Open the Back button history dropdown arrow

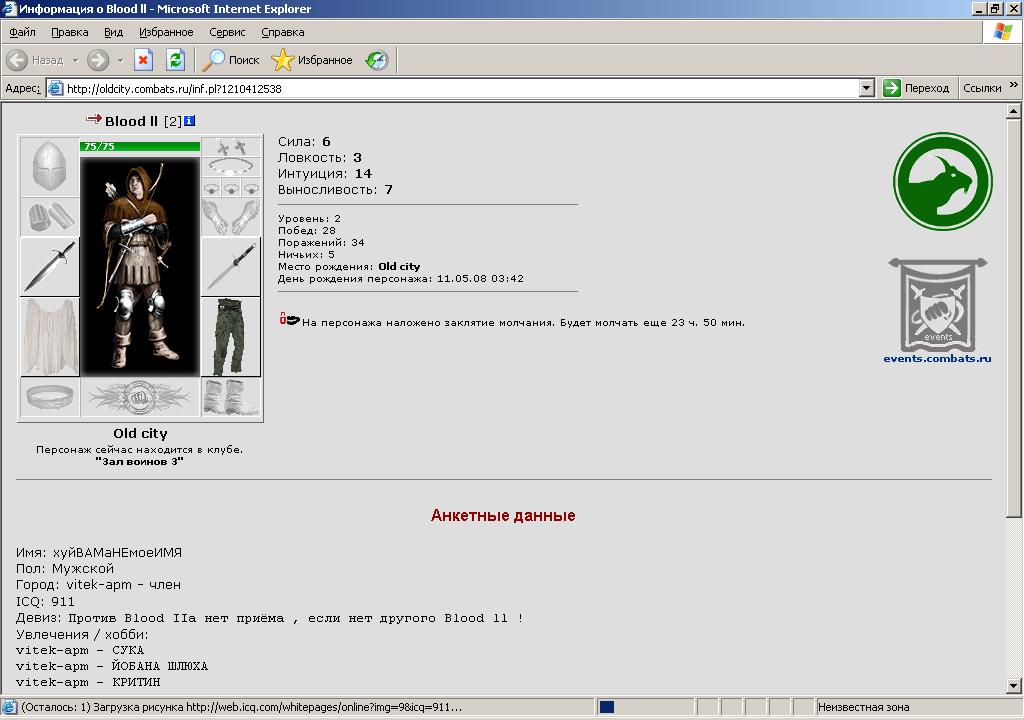(75, 60)
